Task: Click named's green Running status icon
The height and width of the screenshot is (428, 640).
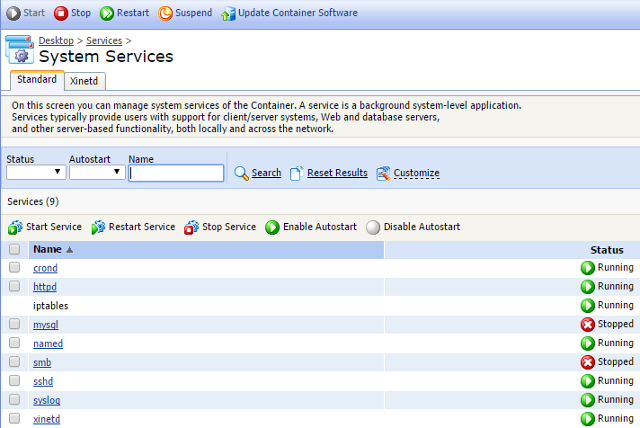Action: pyautogui.click(x=587, y=344)
